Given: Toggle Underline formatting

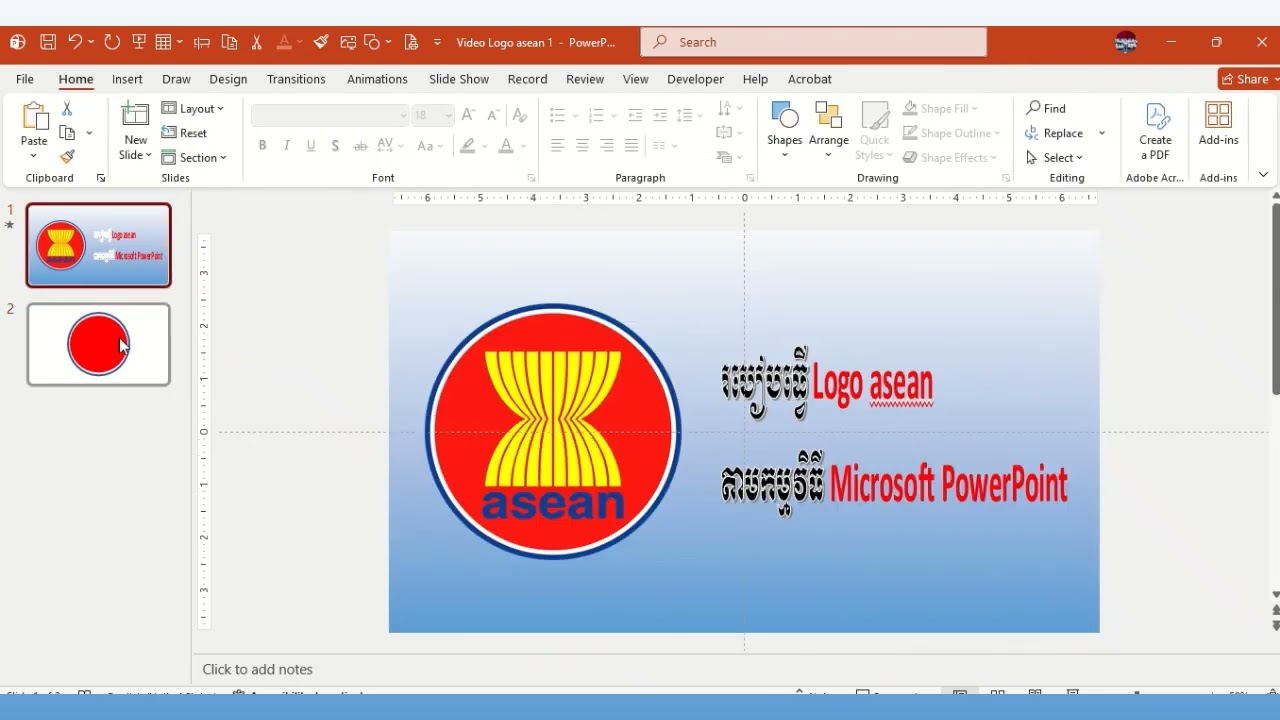Looking at the screenshot, I should 311,146.
